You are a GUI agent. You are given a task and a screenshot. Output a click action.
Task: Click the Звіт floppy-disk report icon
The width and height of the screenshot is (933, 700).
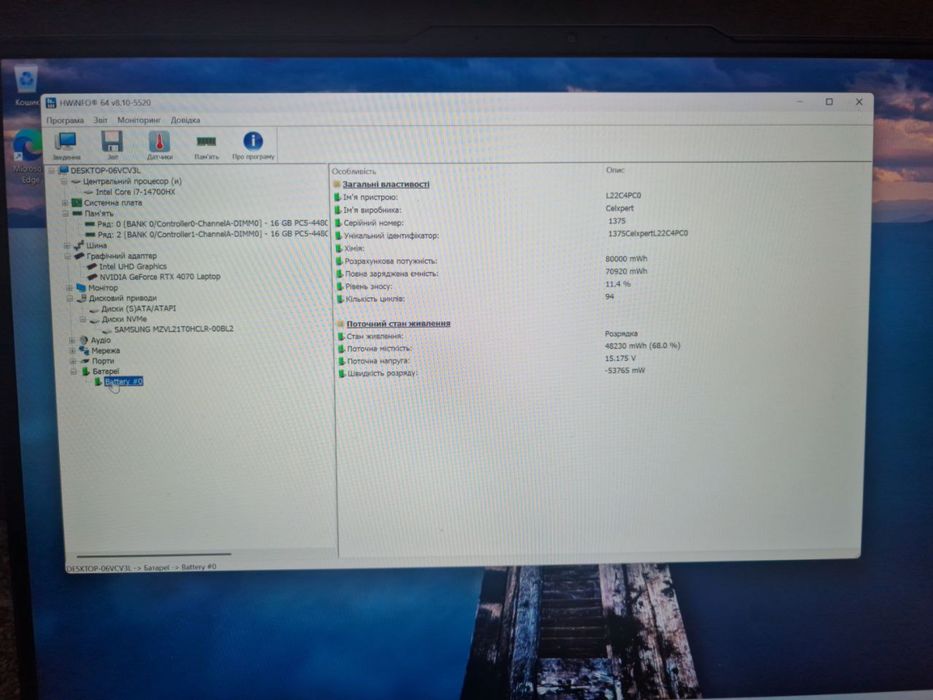coord(112,146)
